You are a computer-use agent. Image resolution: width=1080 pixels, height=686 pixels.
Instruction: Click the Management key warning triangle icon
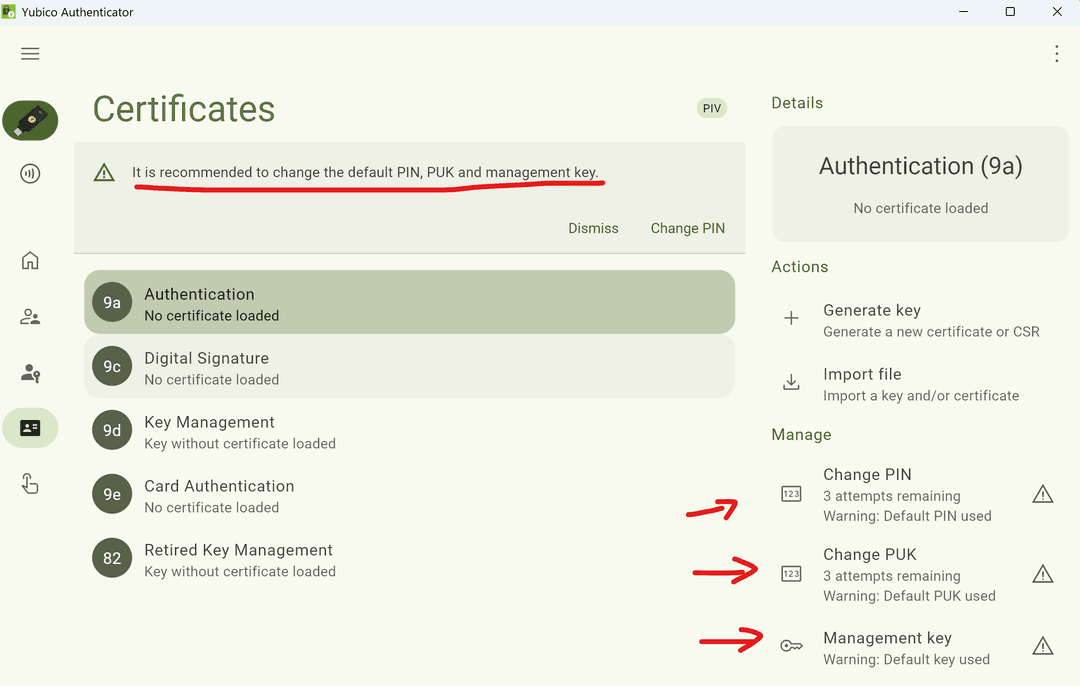pyautogui.click(x=1042, y=645)
